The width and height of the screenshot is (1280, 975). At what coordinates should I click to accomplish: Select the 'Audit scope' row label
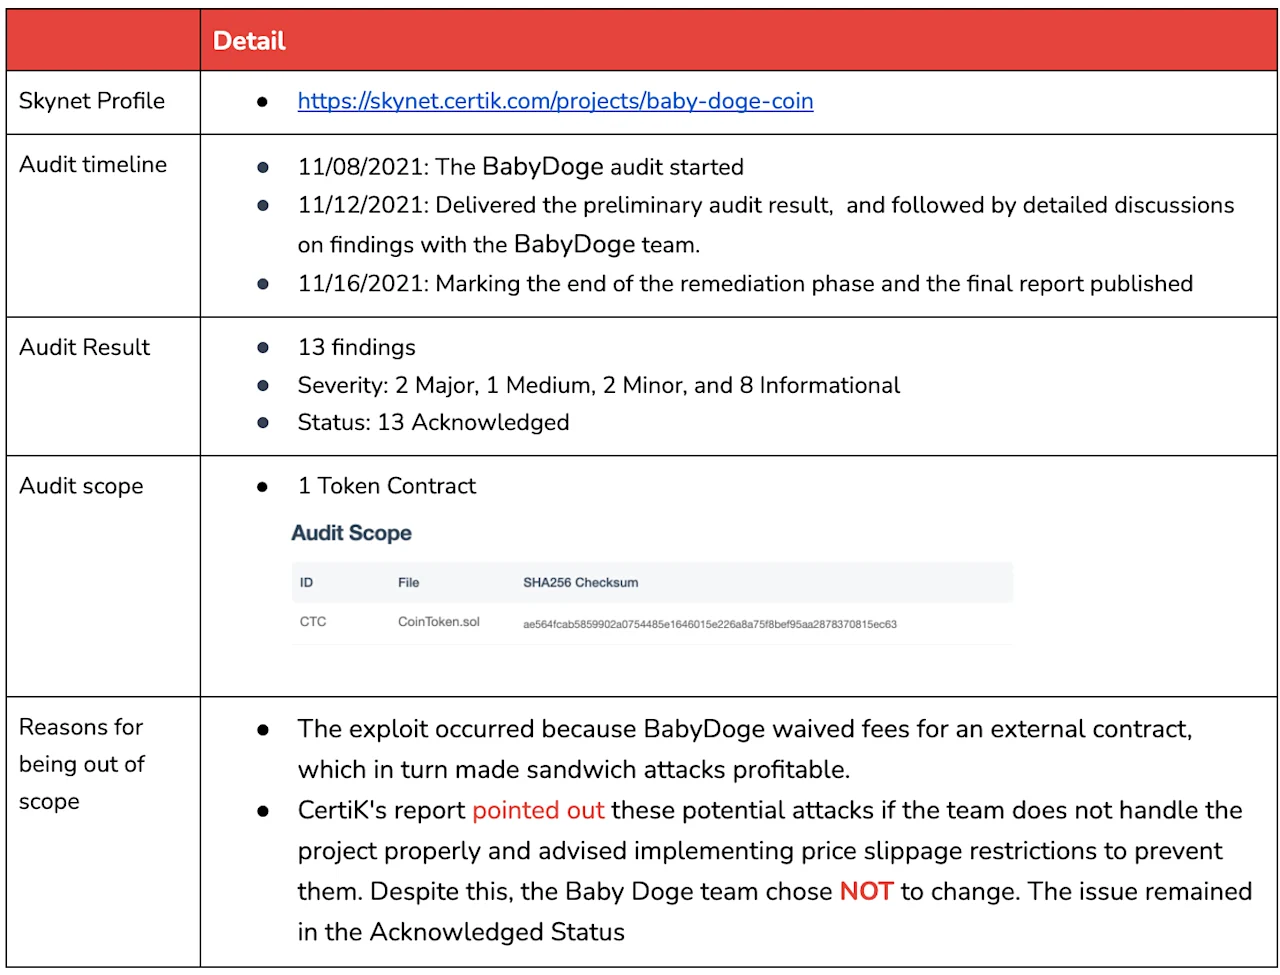[81, 486]
